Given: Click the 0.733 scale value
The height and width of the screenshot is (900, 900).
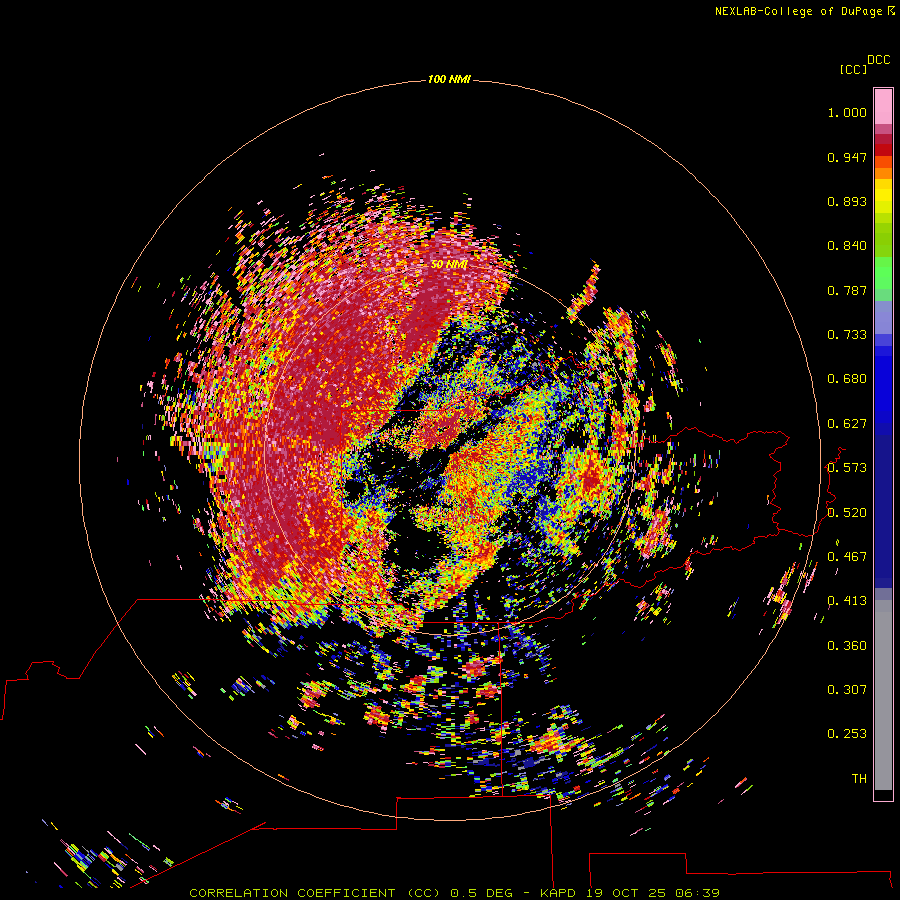Looking at the screenshot, I should click(x=847, y=335).
